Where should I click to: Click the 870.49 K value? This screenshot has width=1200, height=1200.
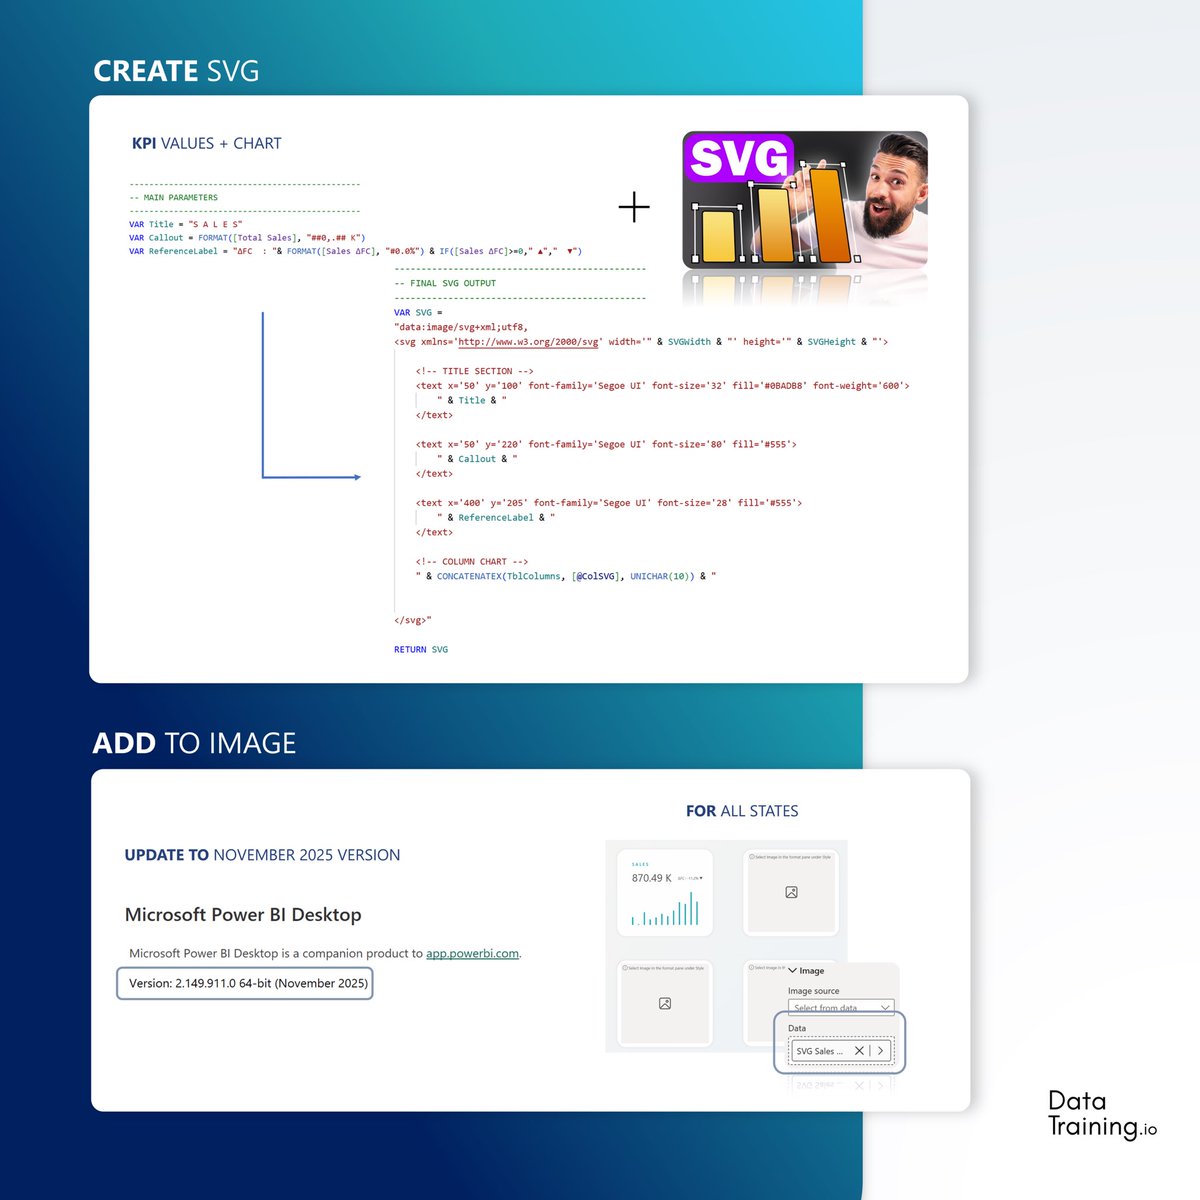click(x=652, y=878)
